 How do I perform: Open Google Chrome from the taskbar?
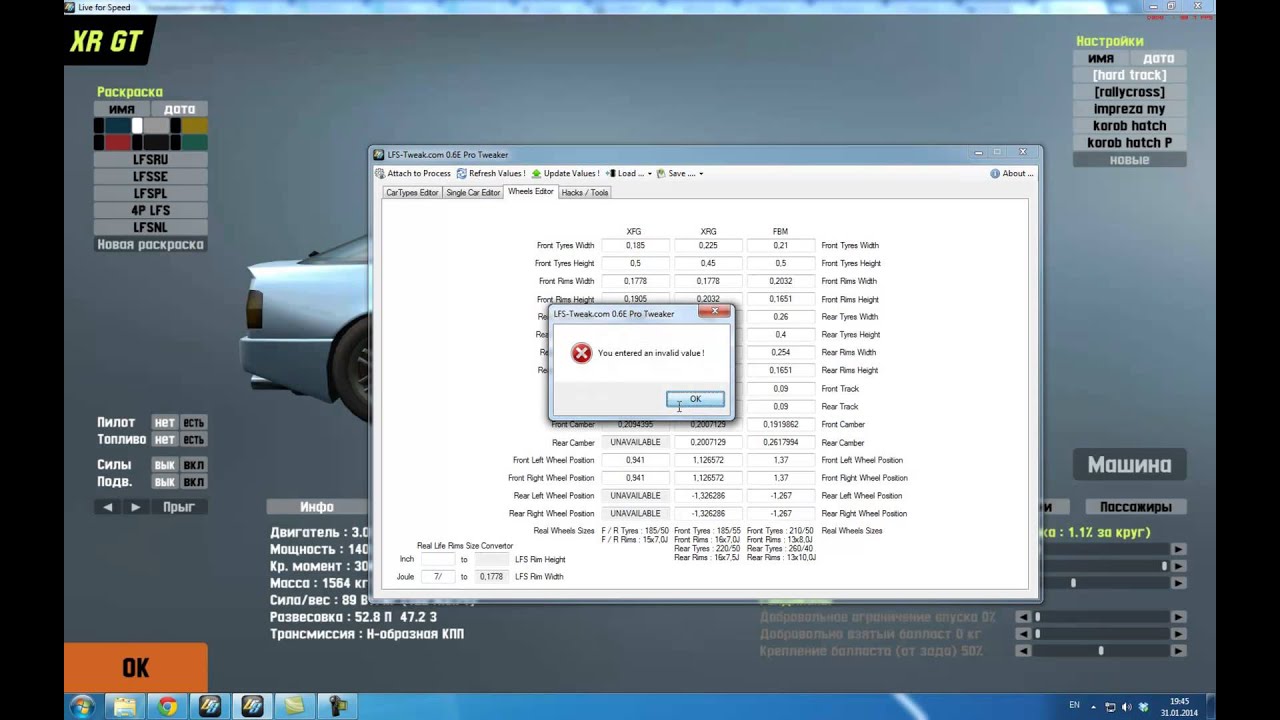[x=168, y=706]
